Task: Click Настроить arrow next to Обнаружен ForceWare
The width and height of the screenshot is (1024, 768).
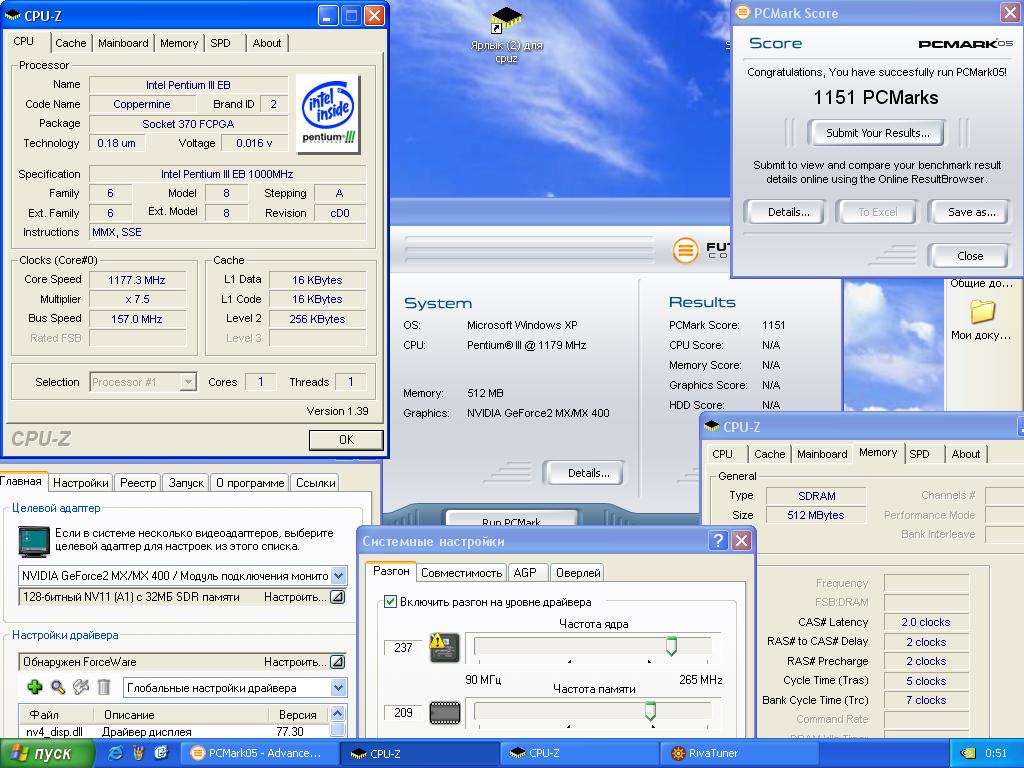Action: [x=337, y=662]
